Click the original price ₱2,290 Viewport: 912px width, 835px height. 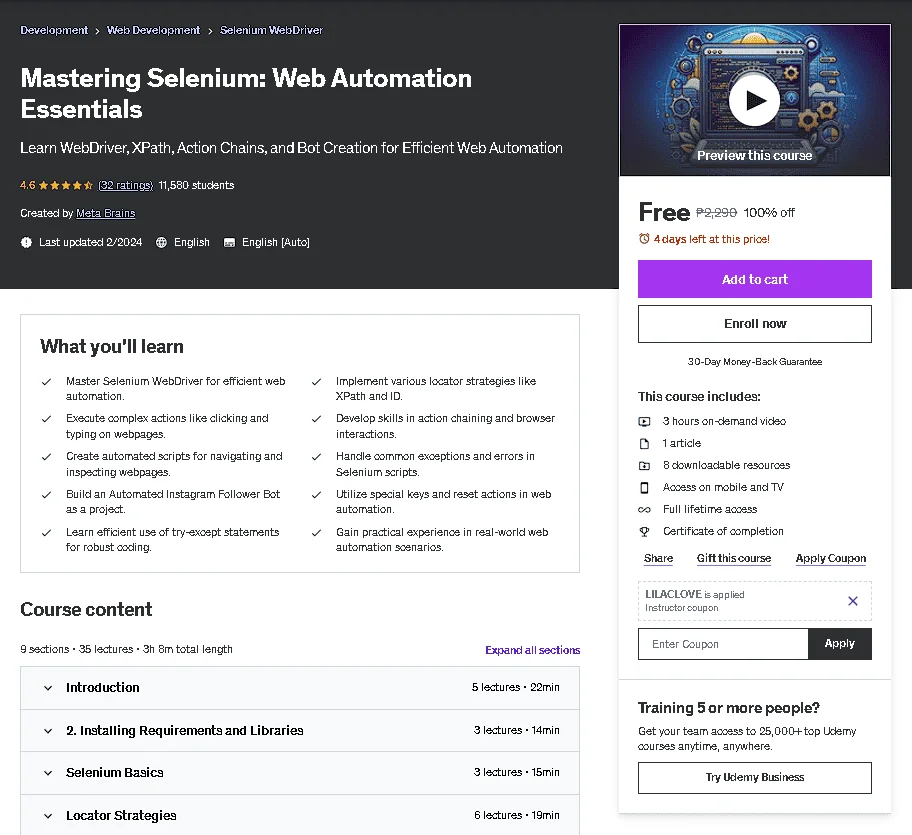(716, 213)
